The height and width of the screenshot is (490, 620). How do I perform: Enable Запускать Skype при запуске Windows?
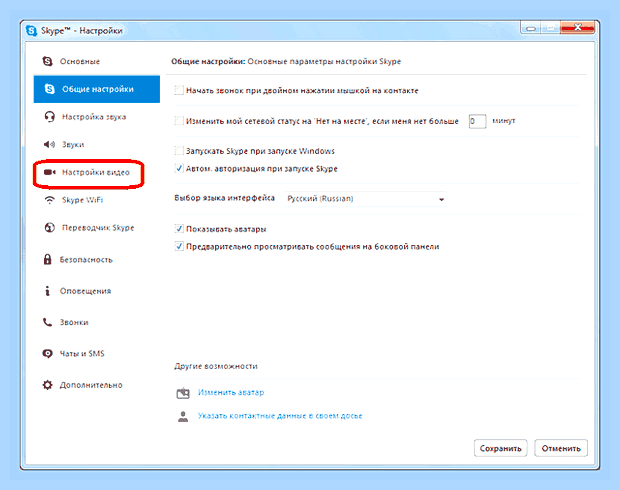tap(179, 151)
